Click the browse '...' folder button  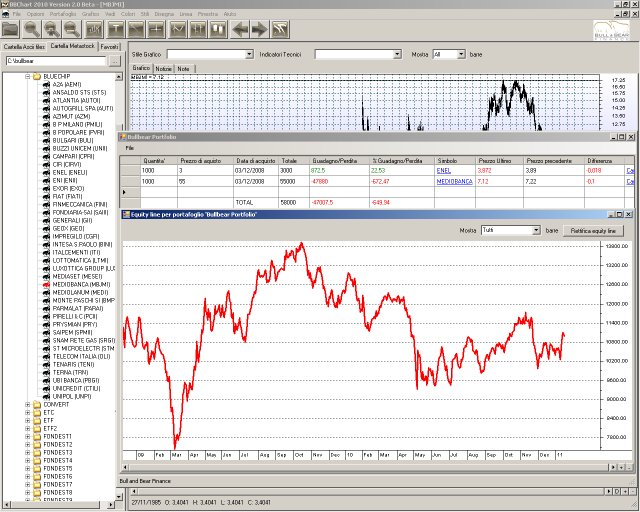[115, 61]
